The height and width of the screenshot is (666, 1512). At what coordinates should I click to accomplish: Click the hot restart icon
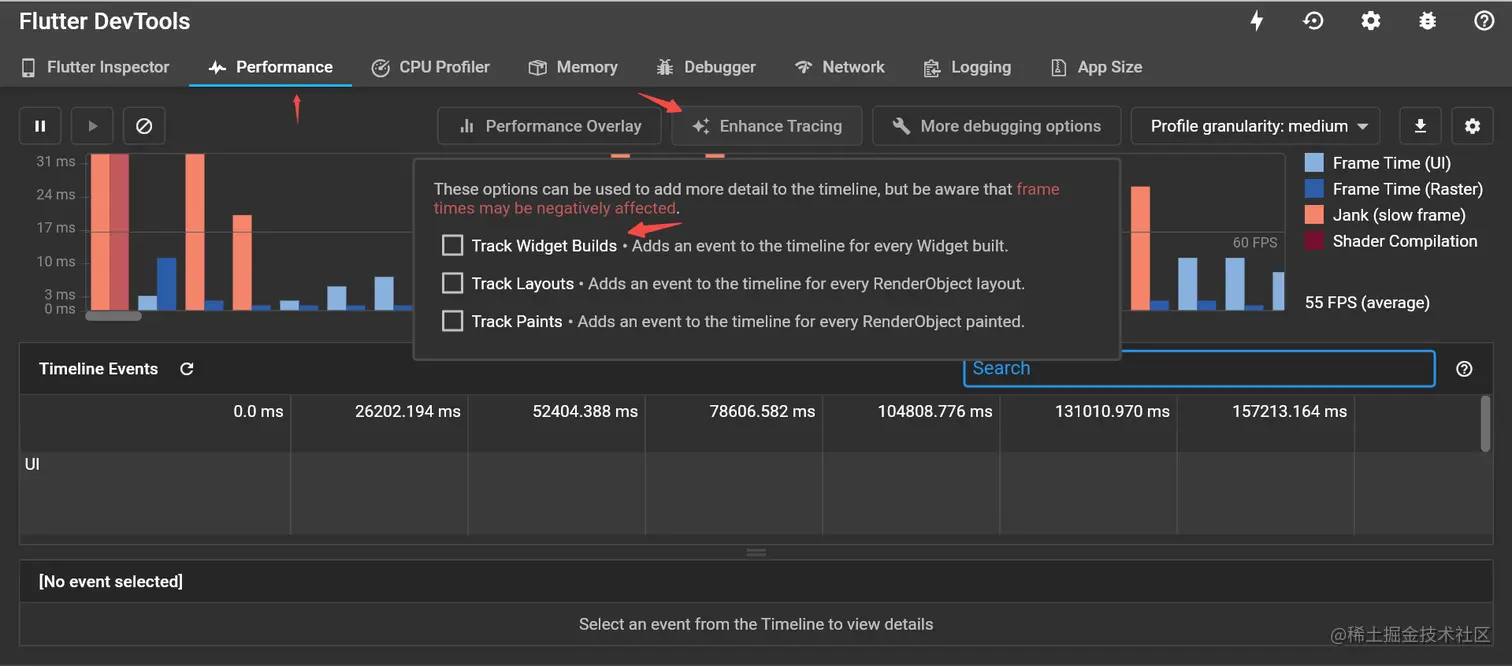1314,21
